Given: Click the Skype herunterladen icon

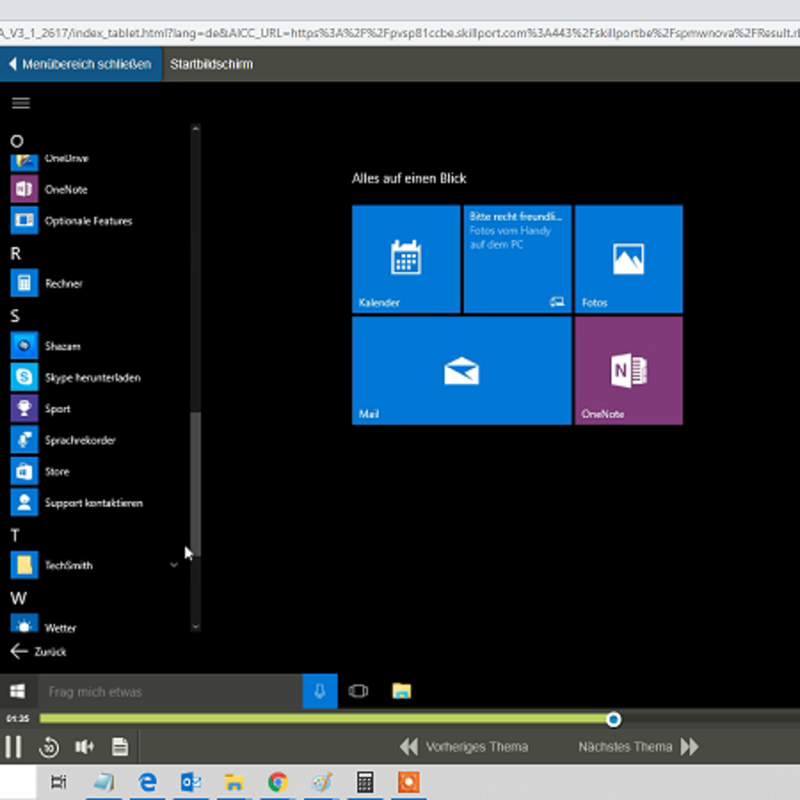Looking at the screenshot, I should [24, 377].
